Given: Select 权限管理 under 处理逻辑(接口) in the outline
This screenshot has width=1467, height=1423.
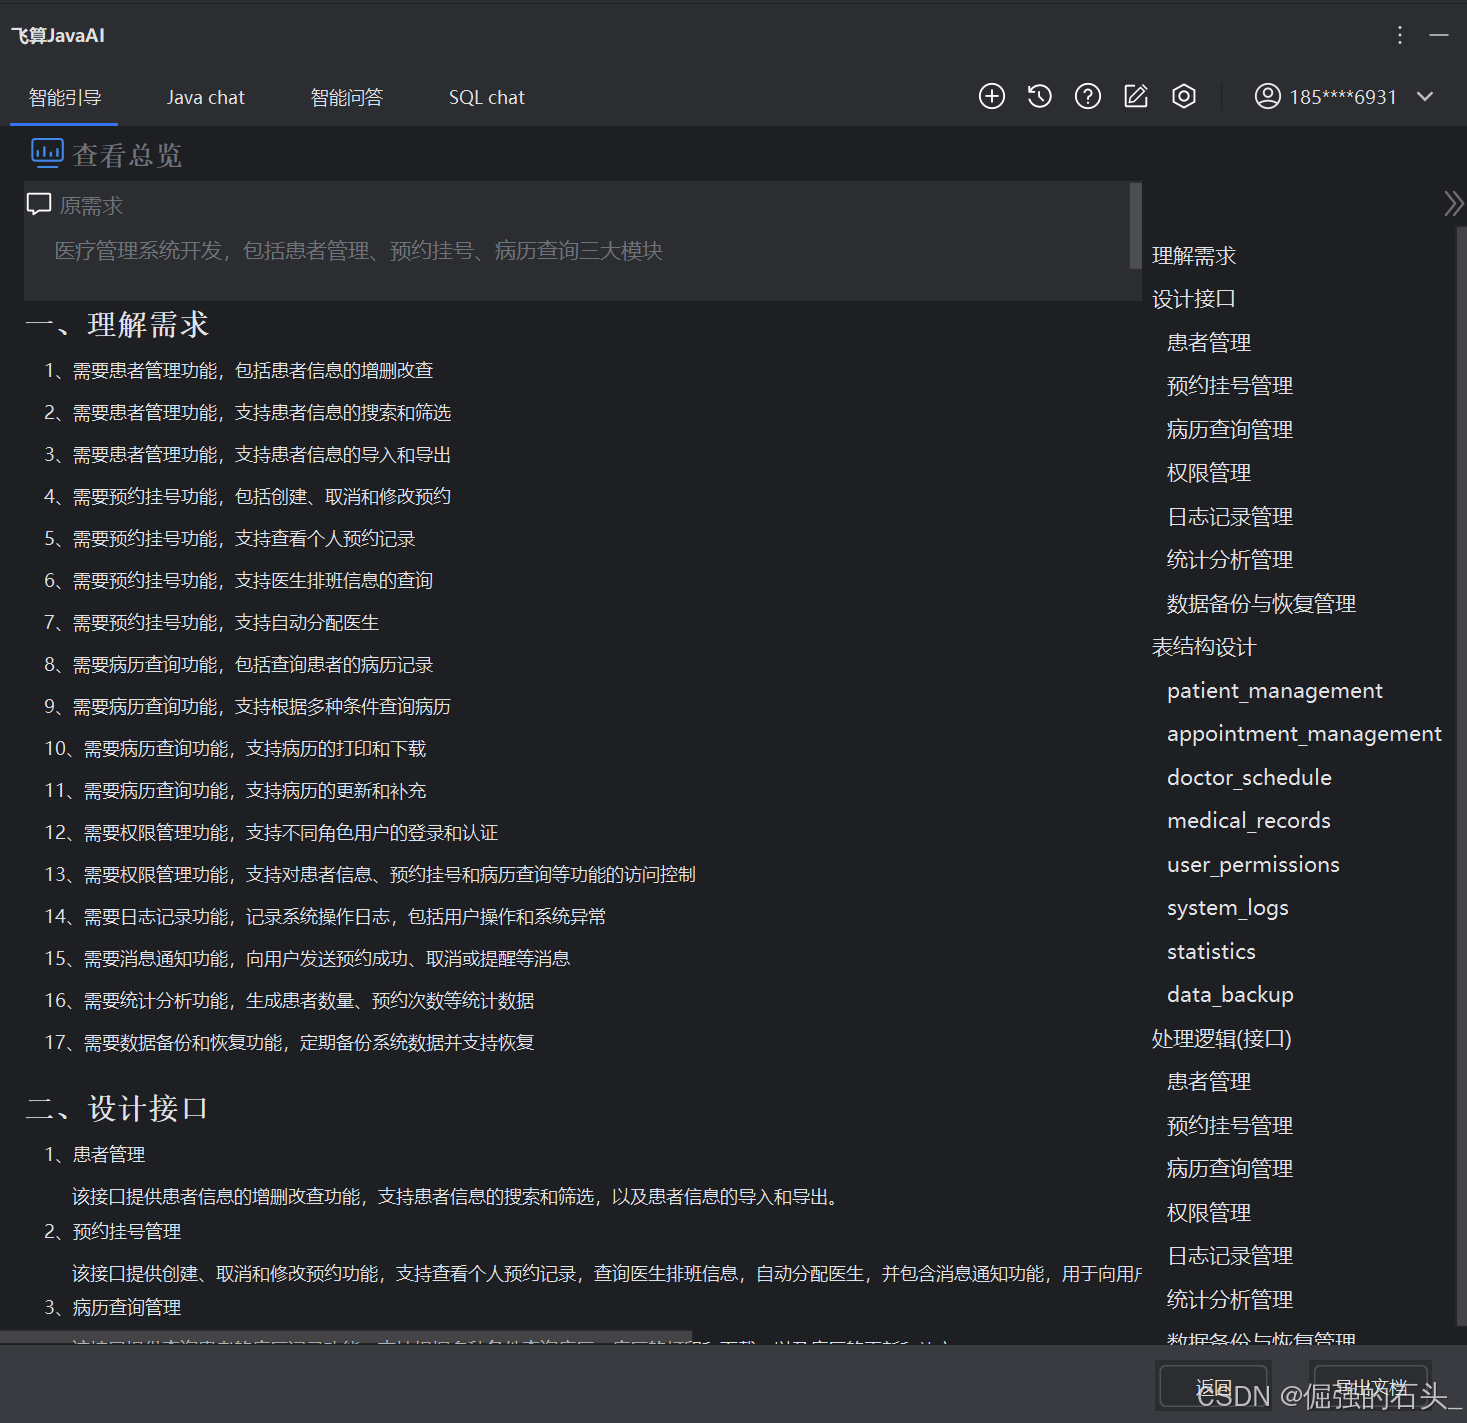Looking at the screenshot, I should point(1209,1213).
